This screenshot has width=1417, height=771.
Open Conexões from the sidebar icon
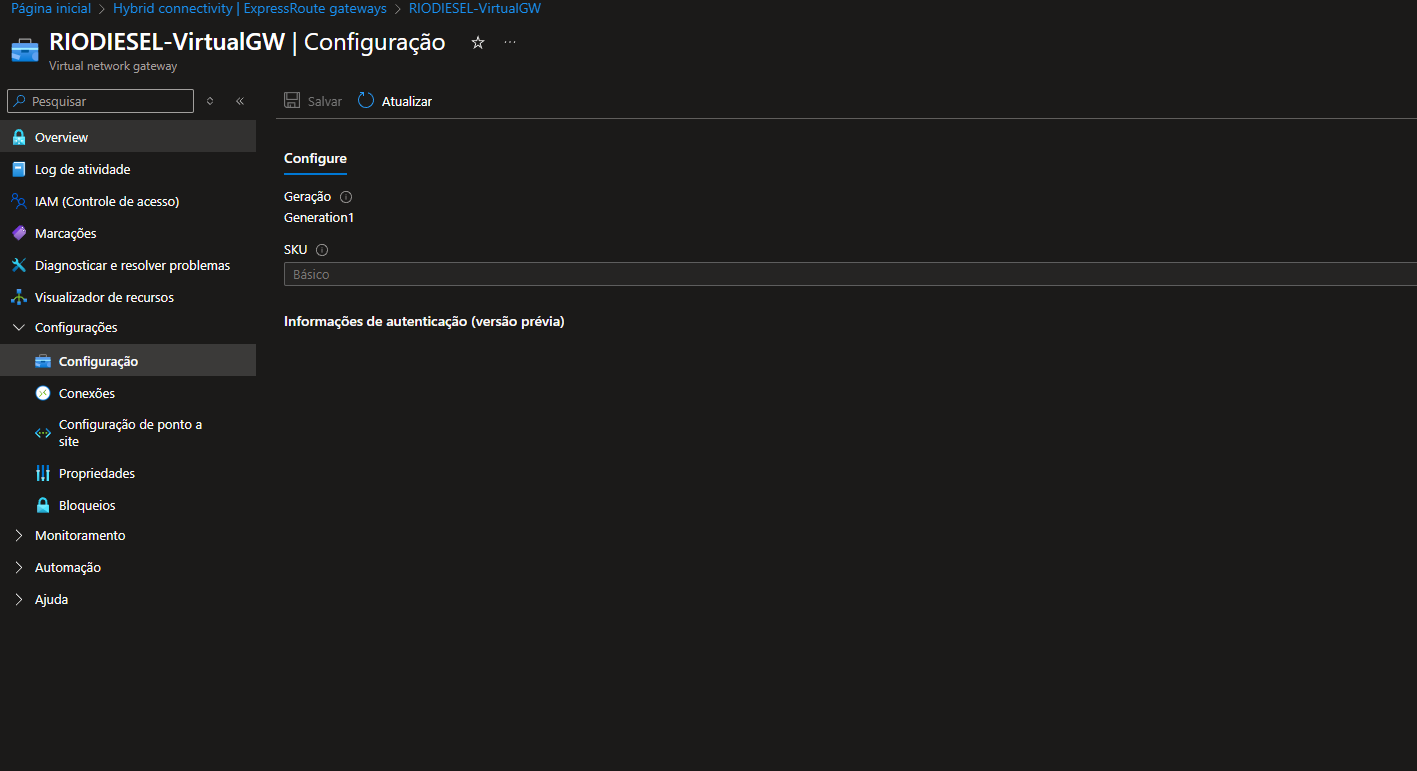pos(41,392)
